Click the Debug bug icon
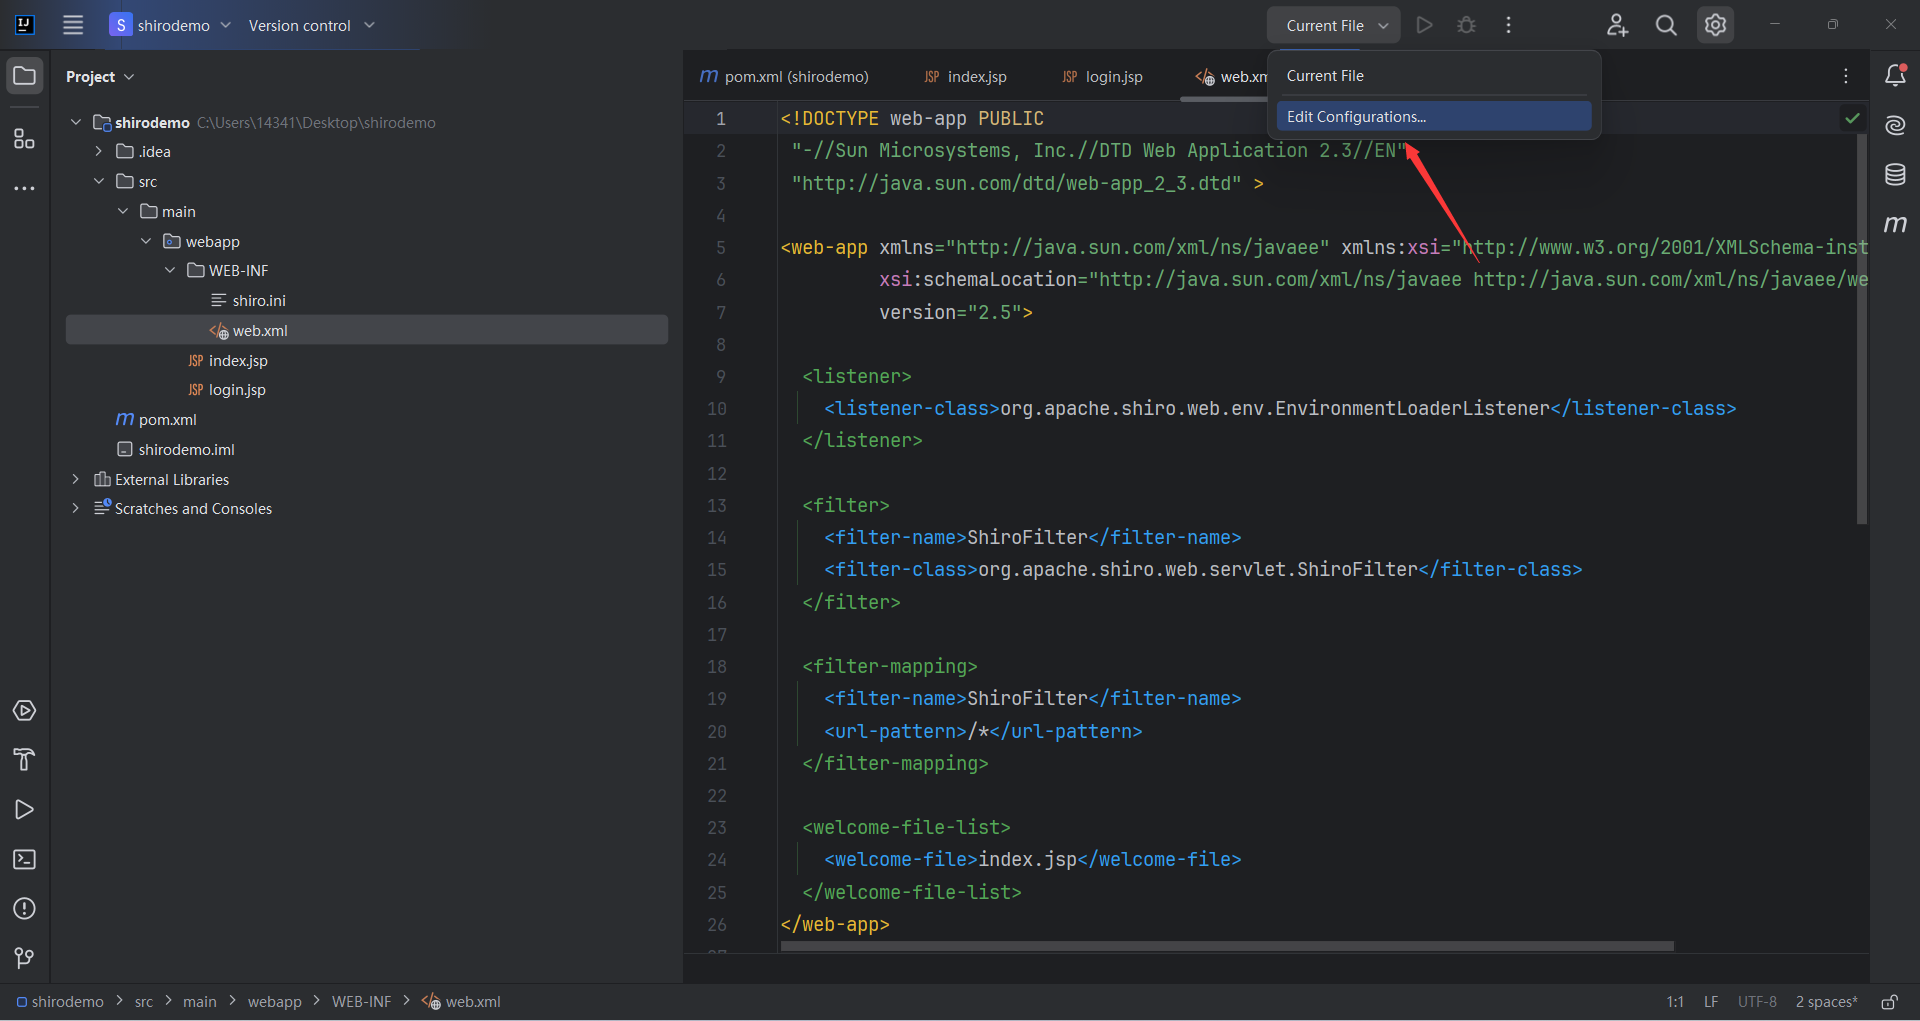The image size is (1920, 1021). [1467, 25]
